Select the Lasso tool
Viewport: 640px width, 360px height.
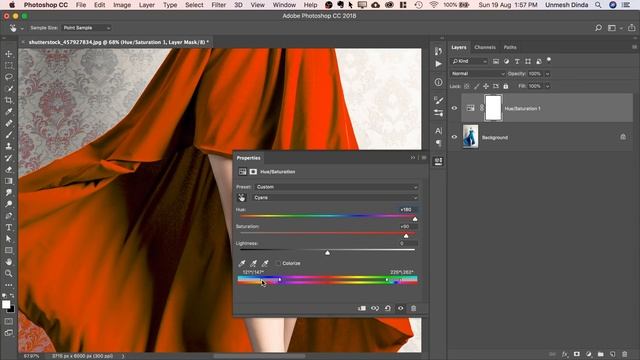[9, 77]
